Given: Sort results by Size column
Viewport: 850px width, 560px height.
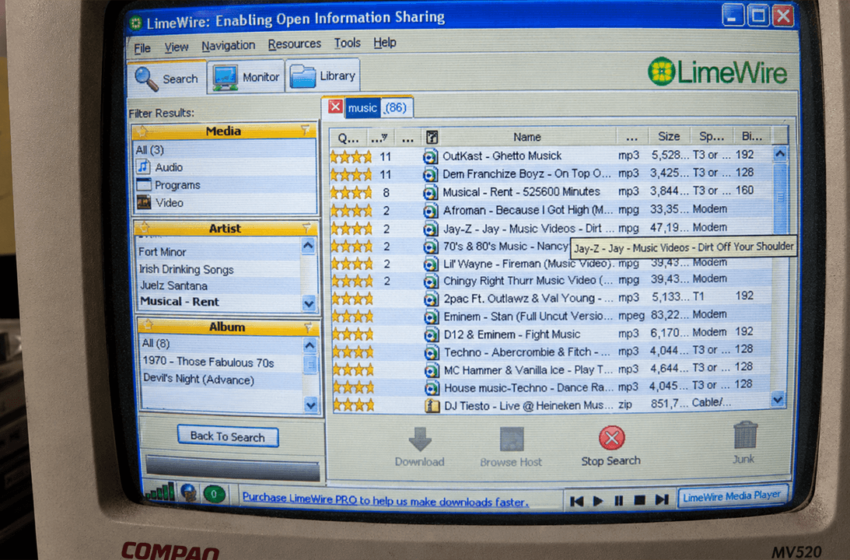Looking at the screenshot, I should coord(668,136).
